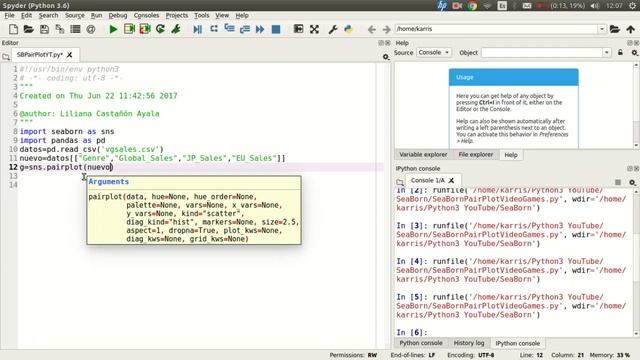This screenshot has width=640, height=360.
Task: Open the Projects menu
Action: pyautogui.click(x=177, y=15)
